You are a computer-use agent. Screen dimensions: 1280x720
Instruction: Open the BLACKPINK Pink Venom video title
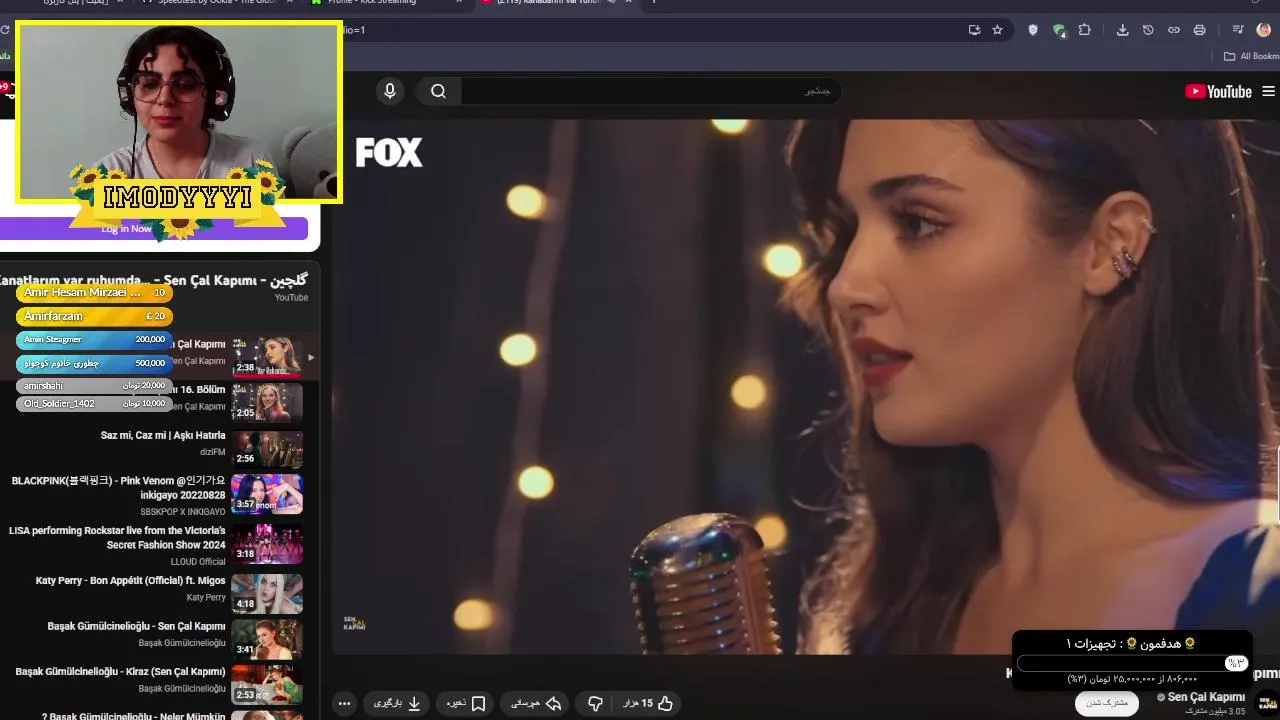[118, 487]
